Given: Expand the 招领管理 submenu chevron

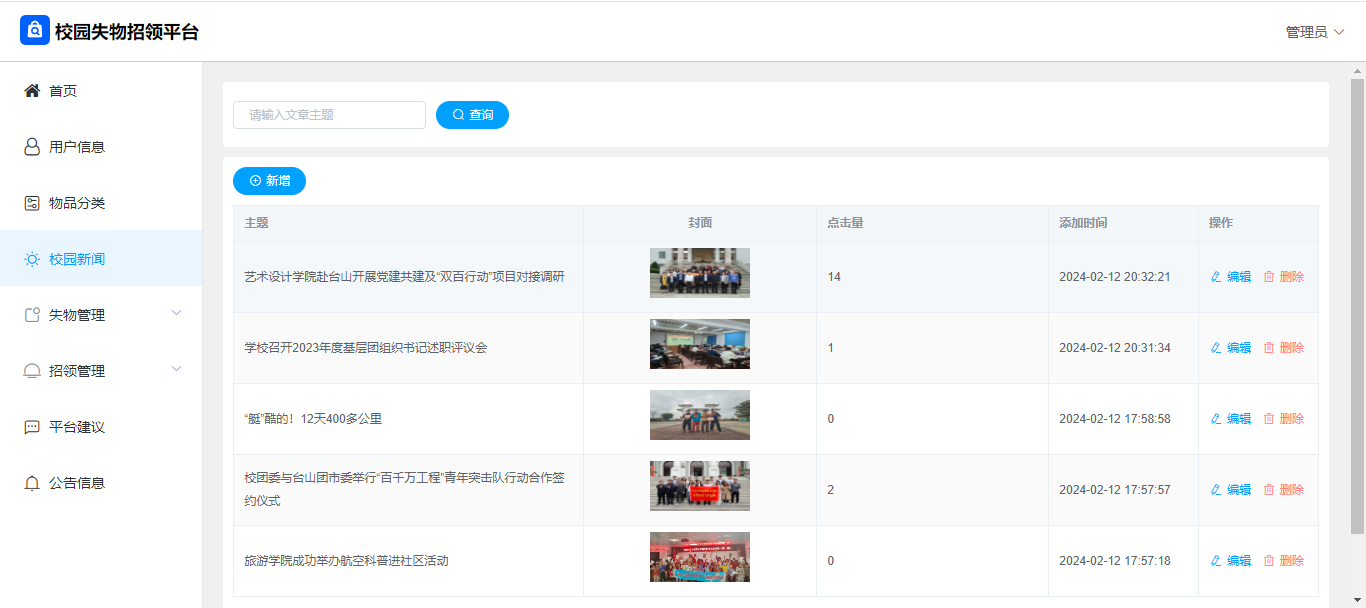Looking at the screenshot, I should [x=177, y=370].
